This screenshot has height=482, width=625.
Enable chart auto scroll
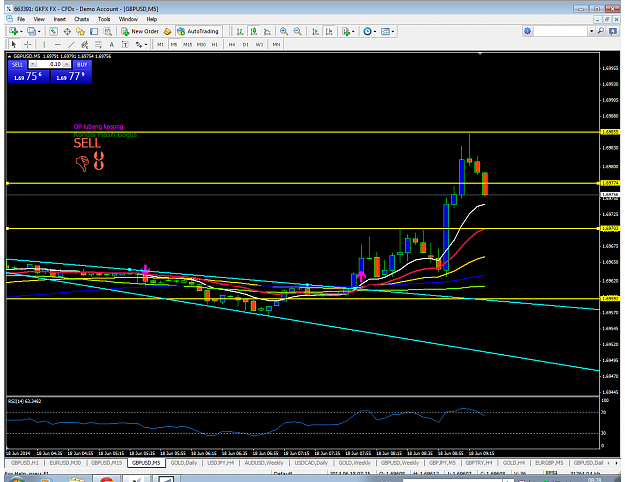(x=315, y=31)
